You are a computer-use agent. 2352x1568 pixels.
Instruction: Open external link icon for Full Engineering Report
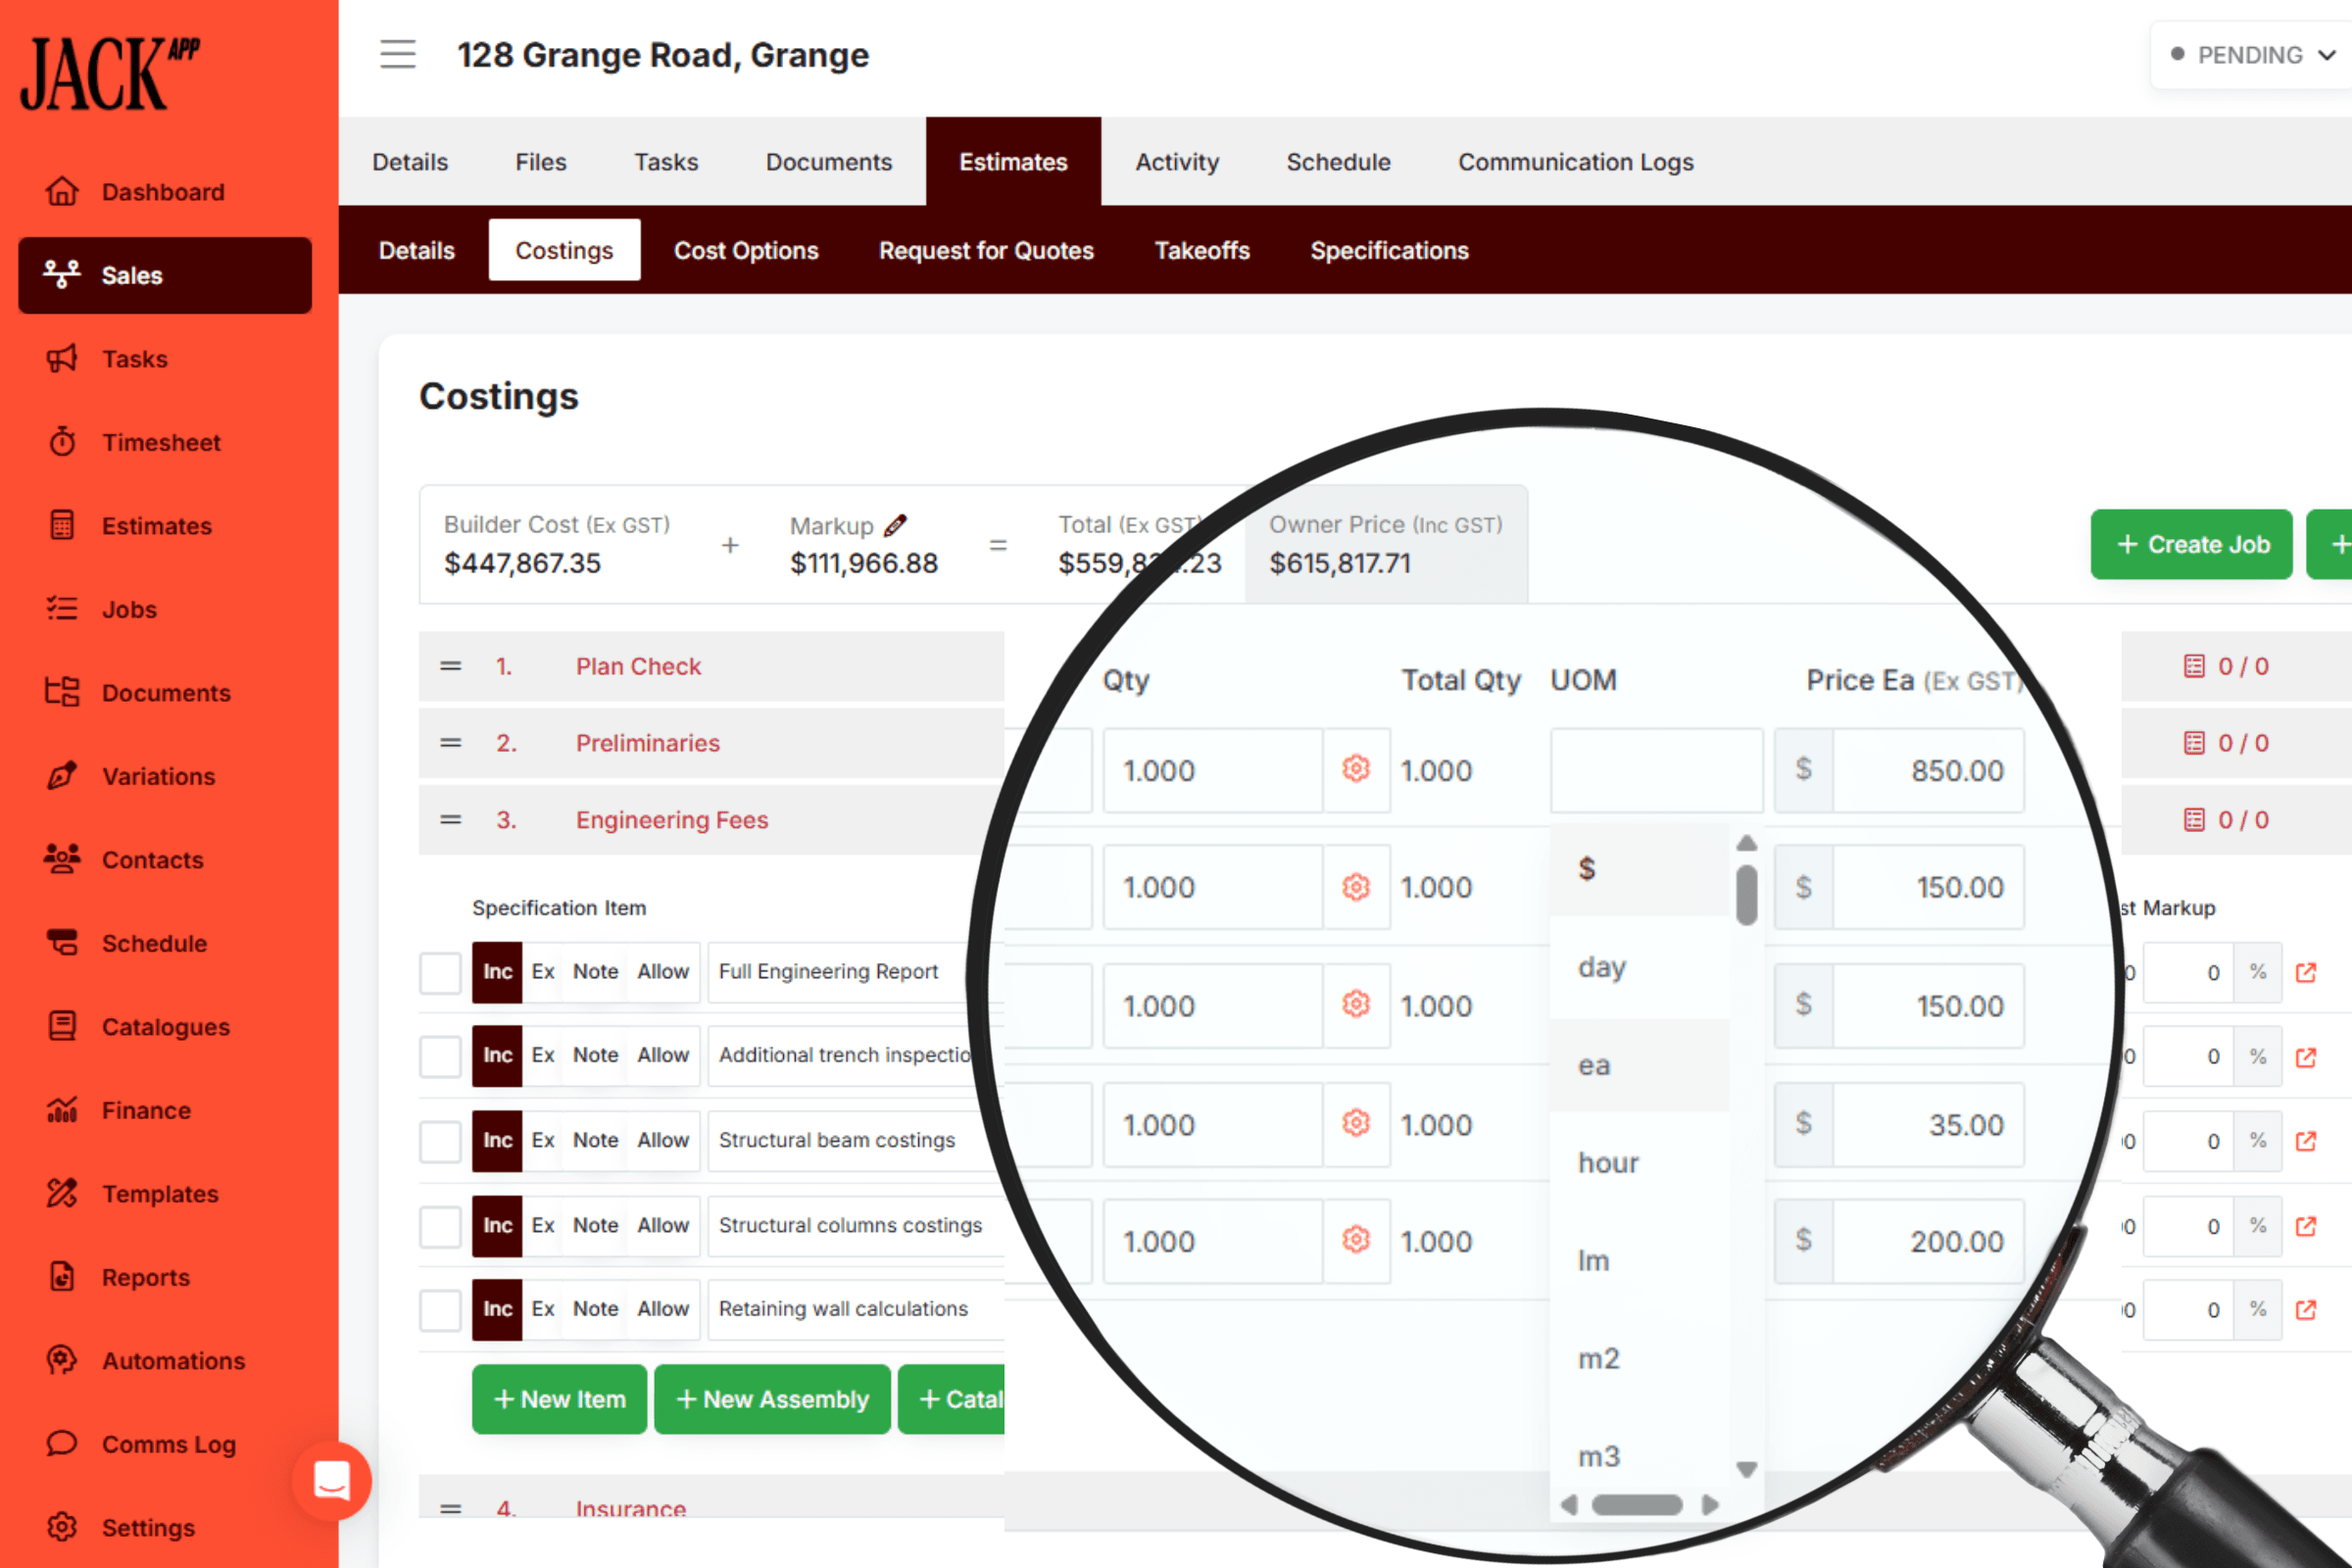click(x=2306, y=973)
